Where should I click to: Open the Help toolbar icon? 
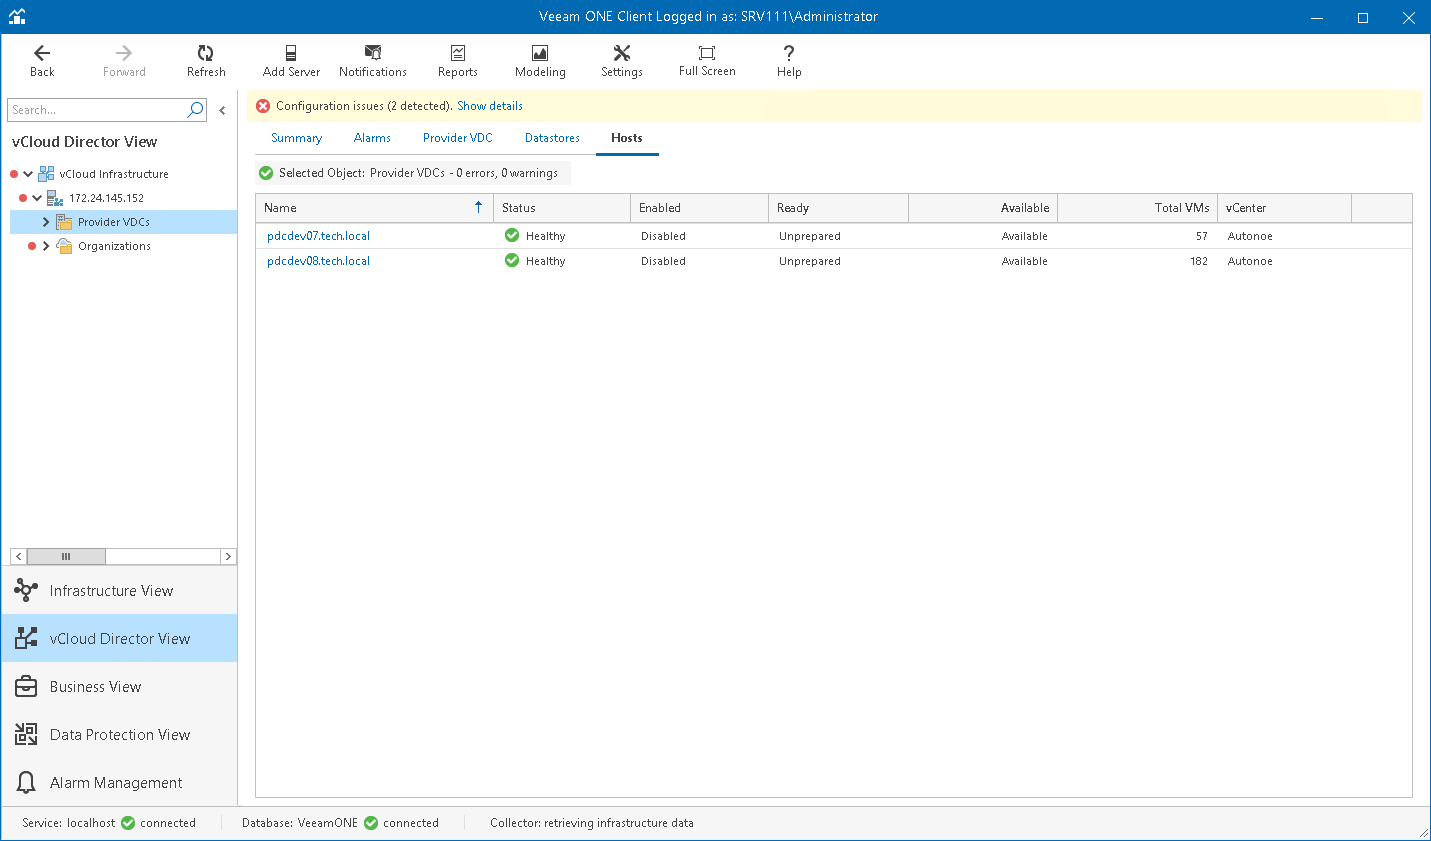(x=789, y=60)
